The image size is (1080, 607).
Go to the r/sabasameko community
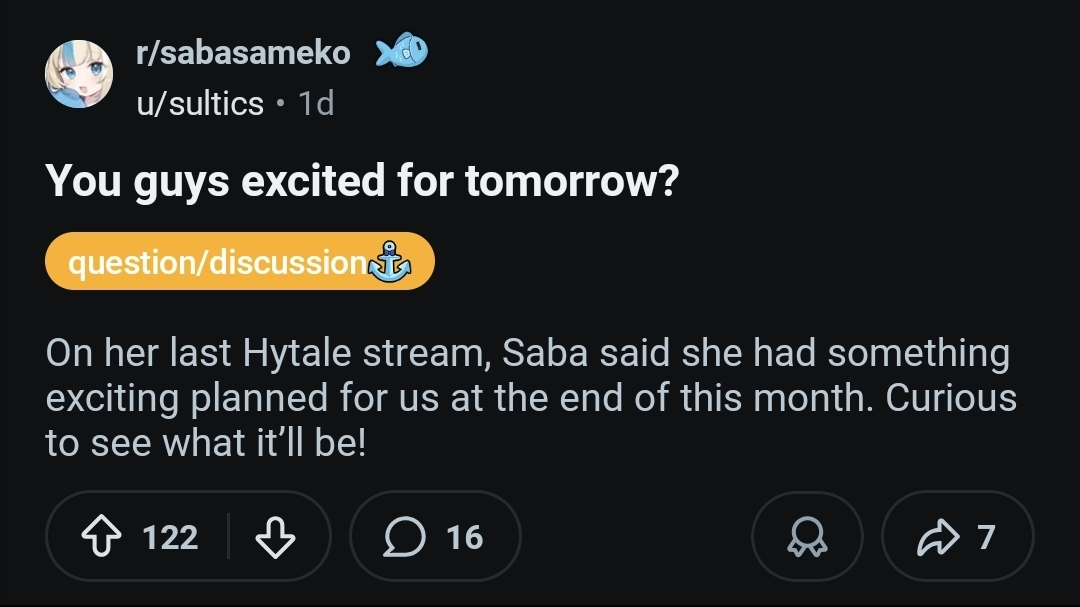(x=243, y=53)
